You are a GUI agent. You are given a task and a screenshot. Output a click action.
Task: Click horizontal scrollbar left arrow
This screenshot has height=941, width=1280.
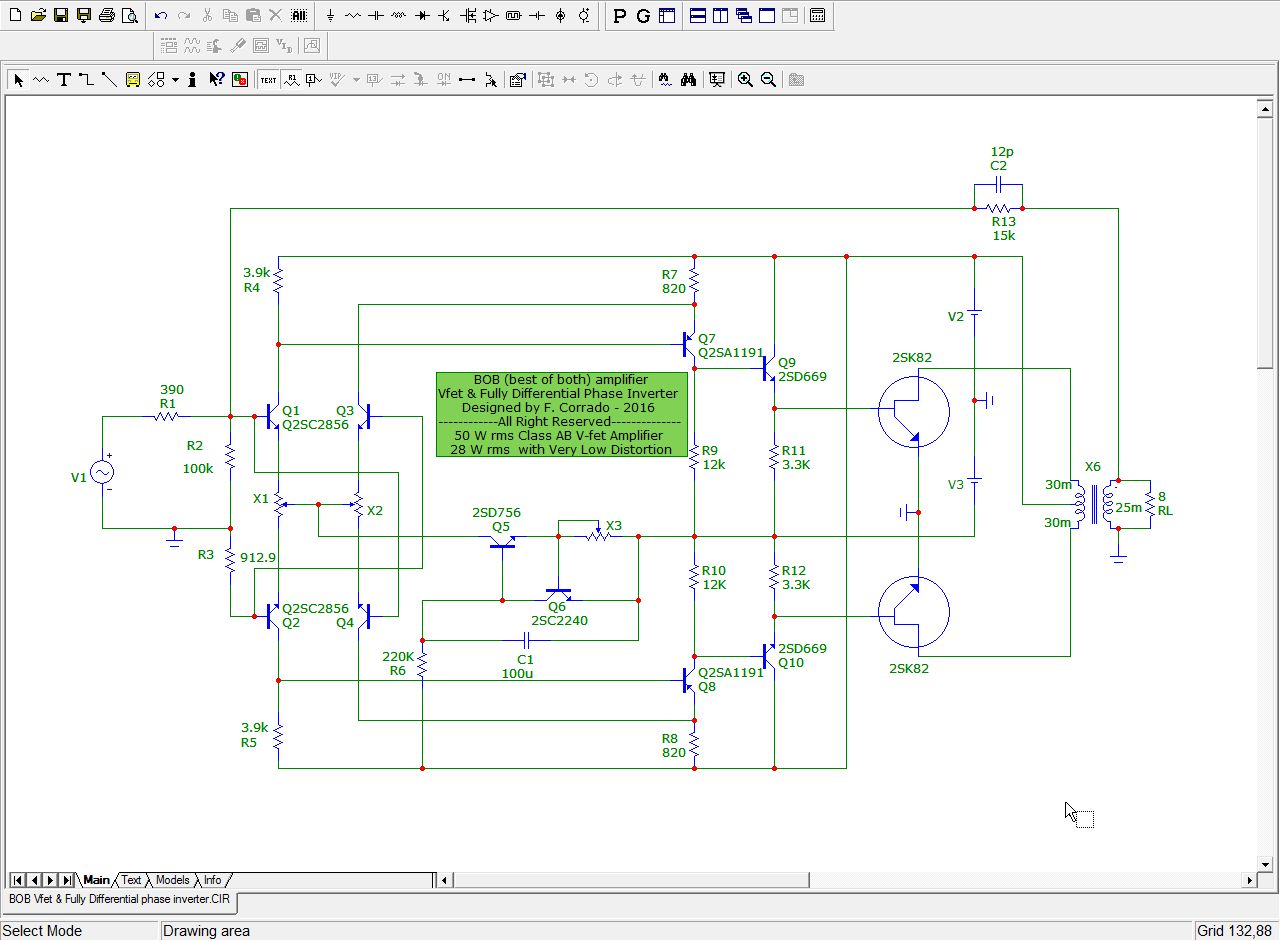coord(446,880)
